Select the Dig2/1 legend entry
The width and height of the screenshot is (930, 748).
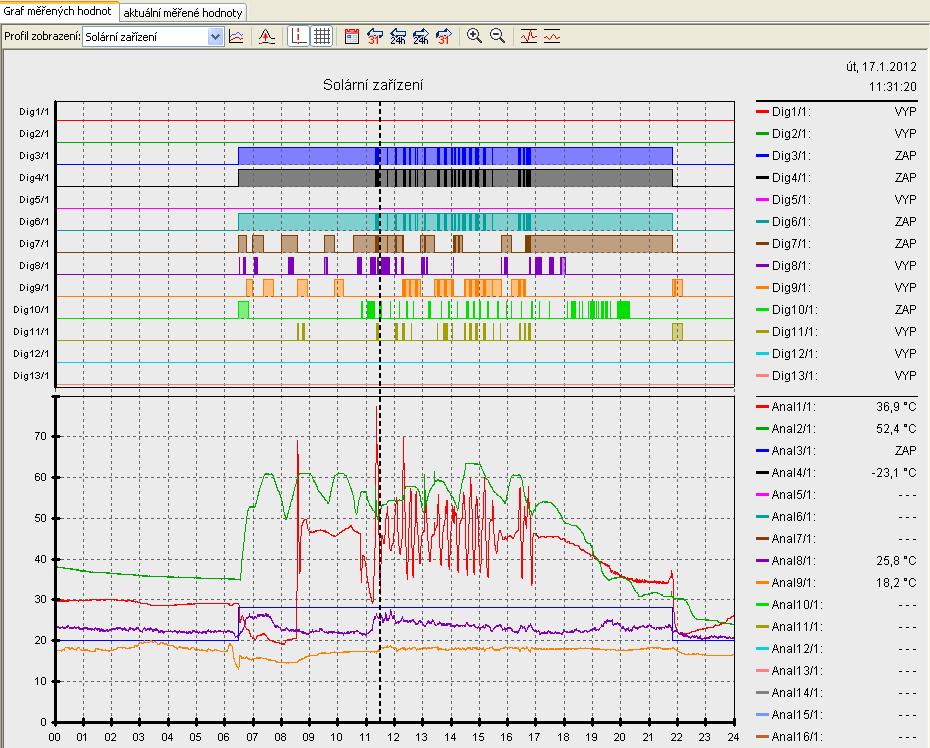click(x=836, y=133)
